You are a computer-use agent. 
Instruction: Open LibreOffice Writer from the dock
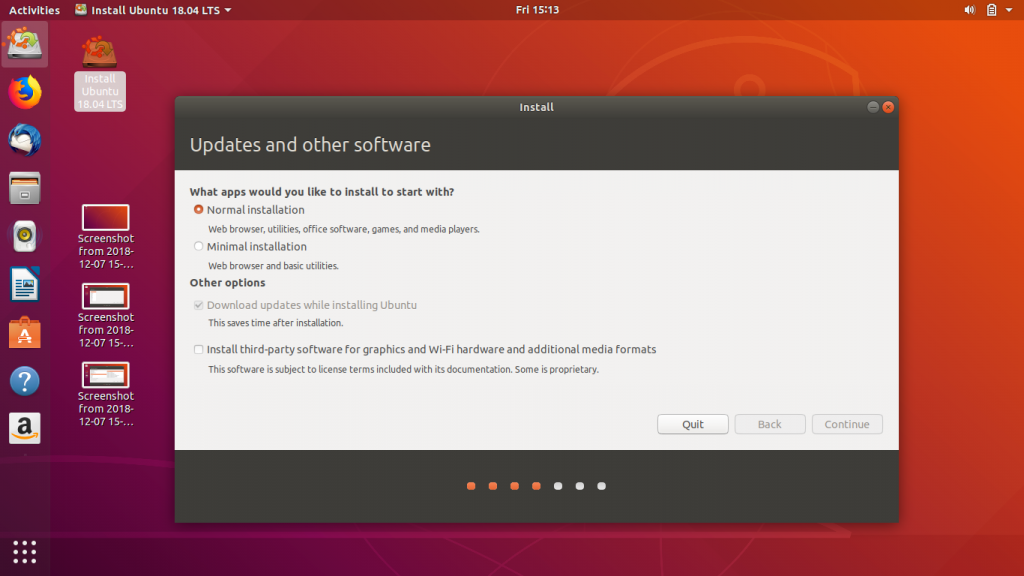[24, 284]
